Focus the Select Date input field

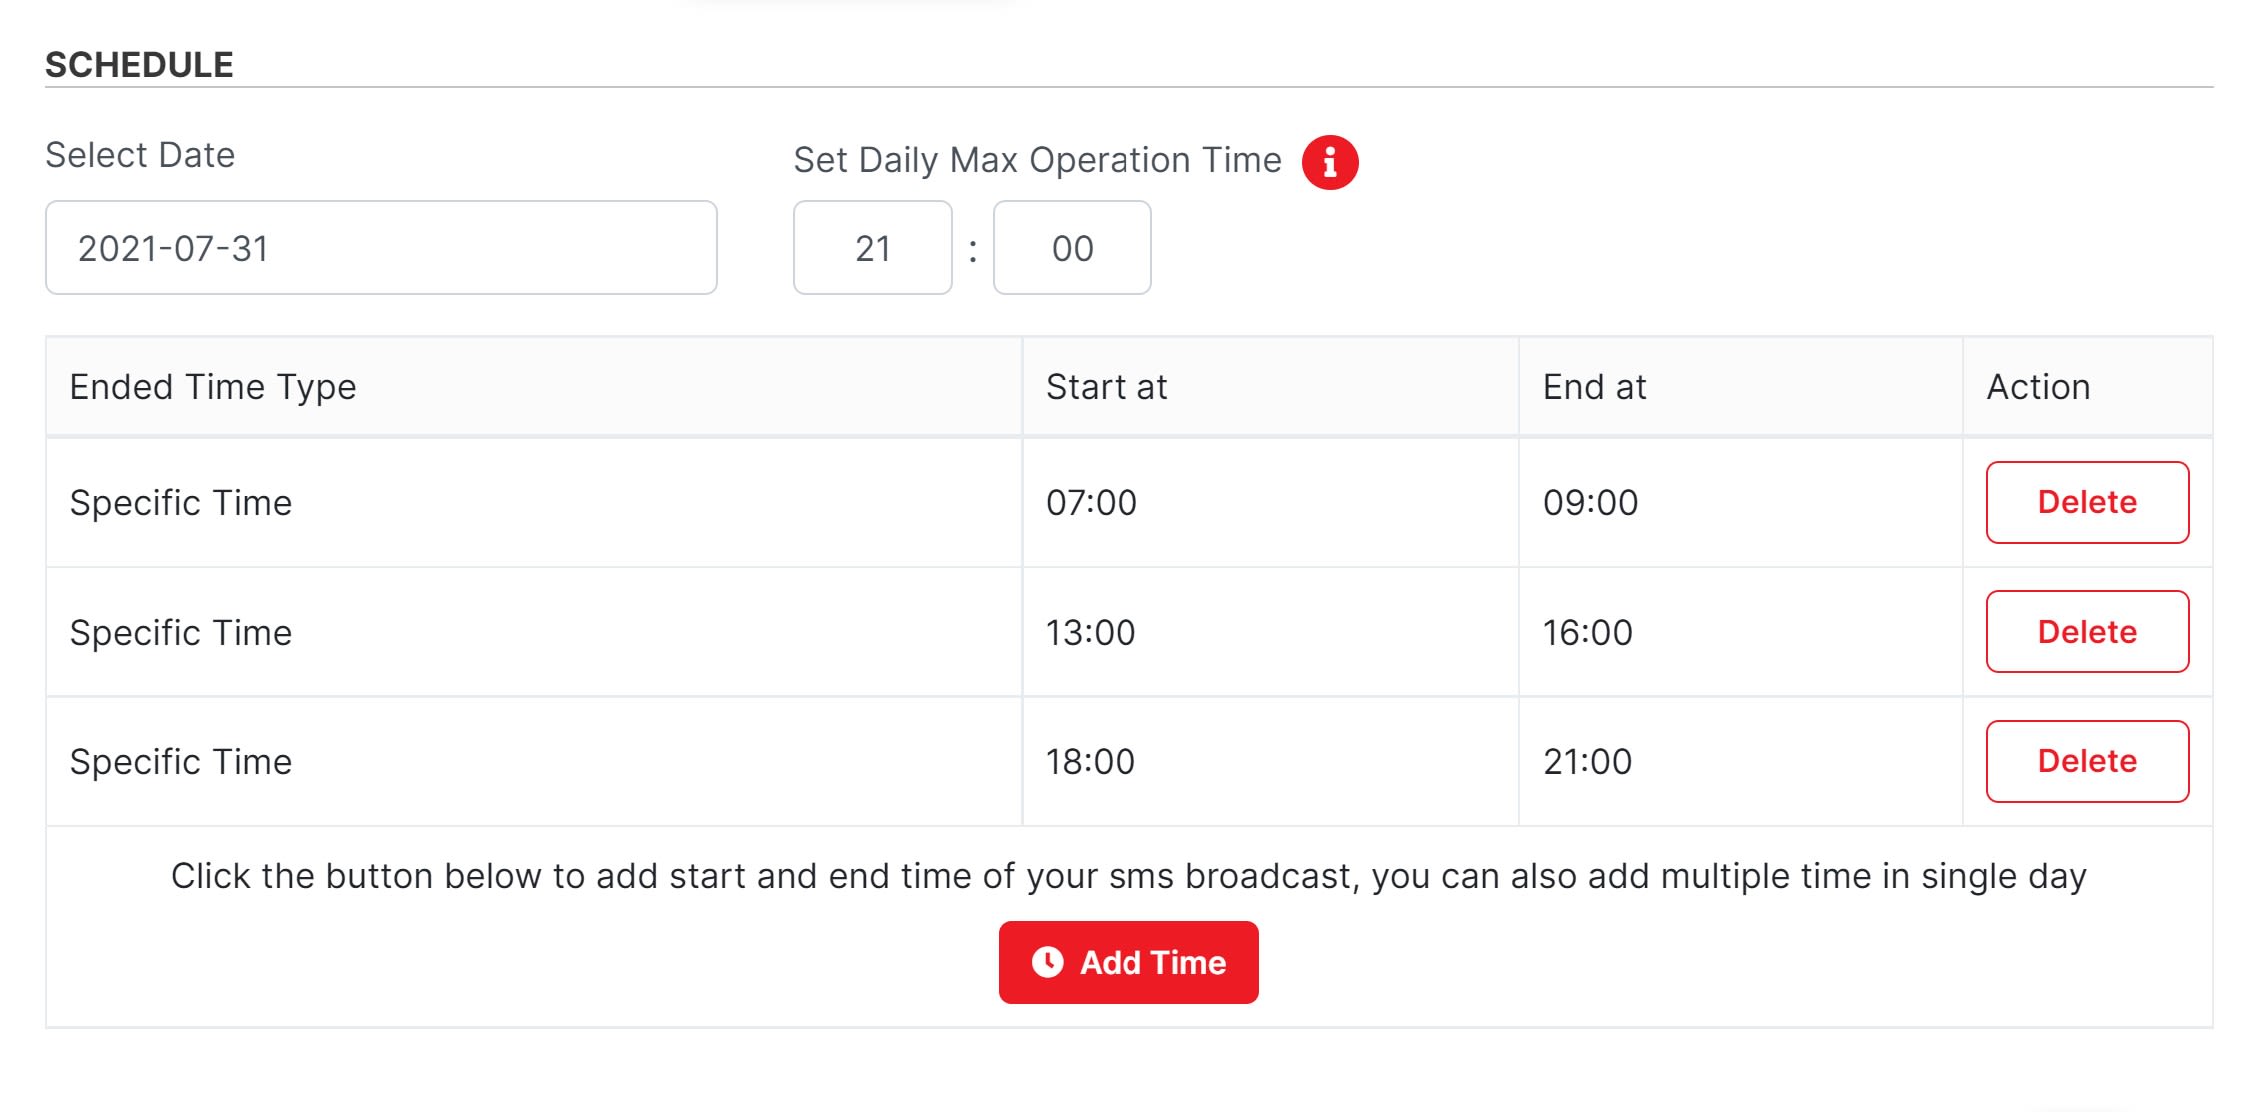tap(381, 248)
